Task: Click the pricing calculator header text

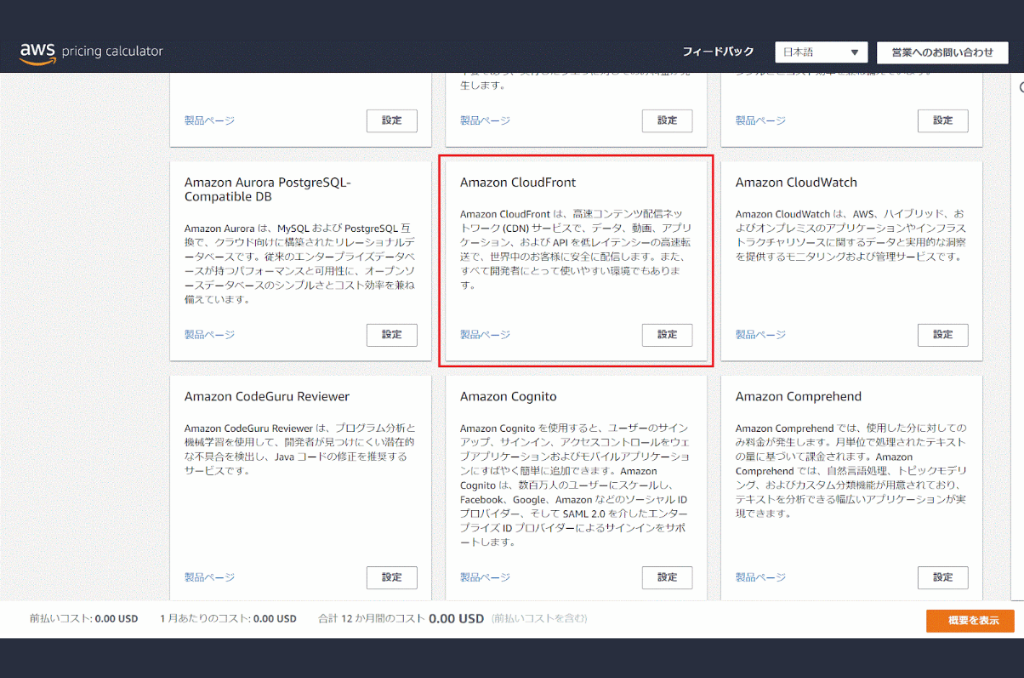Action: click(112, 51)
